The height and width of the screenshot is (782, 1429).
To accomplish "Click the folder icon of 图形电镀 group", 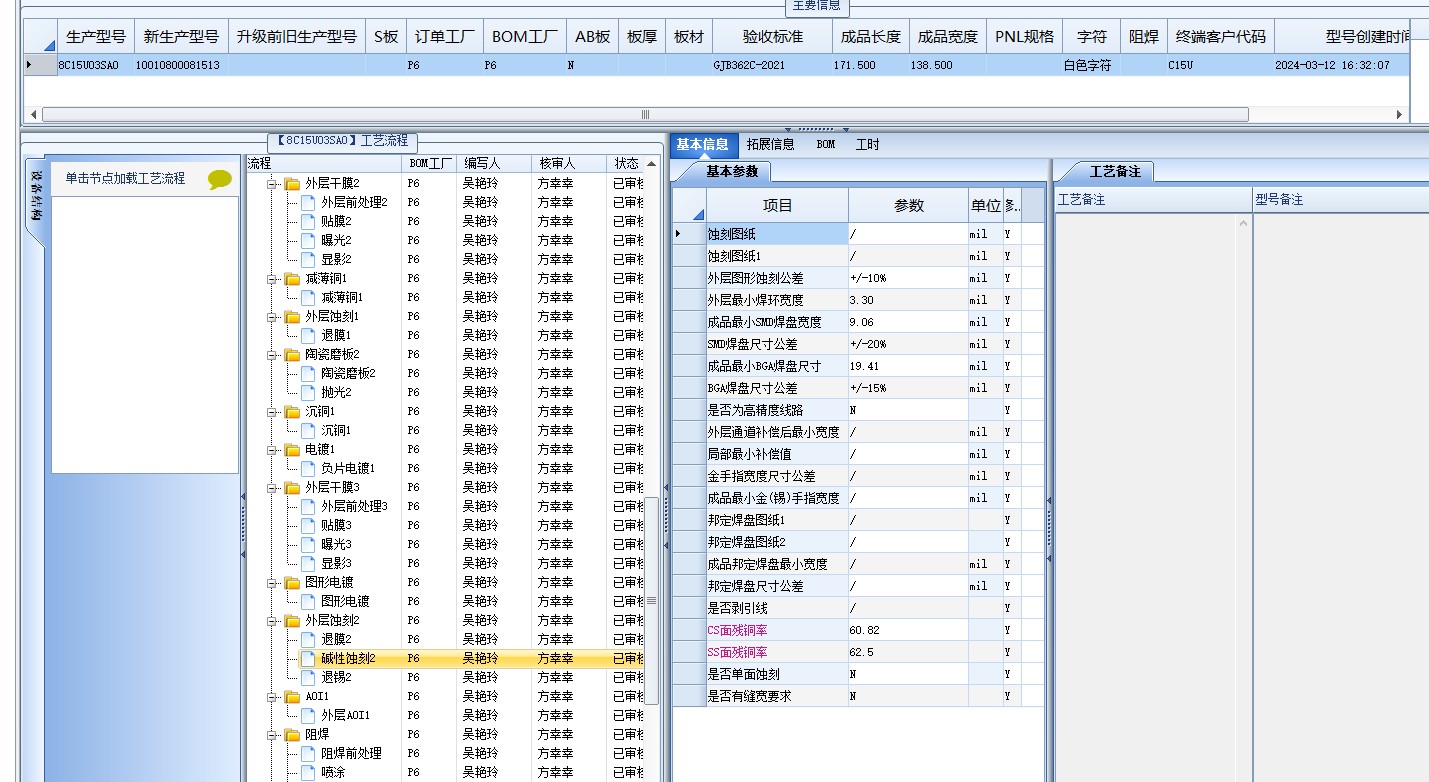I will coord(292,583).
